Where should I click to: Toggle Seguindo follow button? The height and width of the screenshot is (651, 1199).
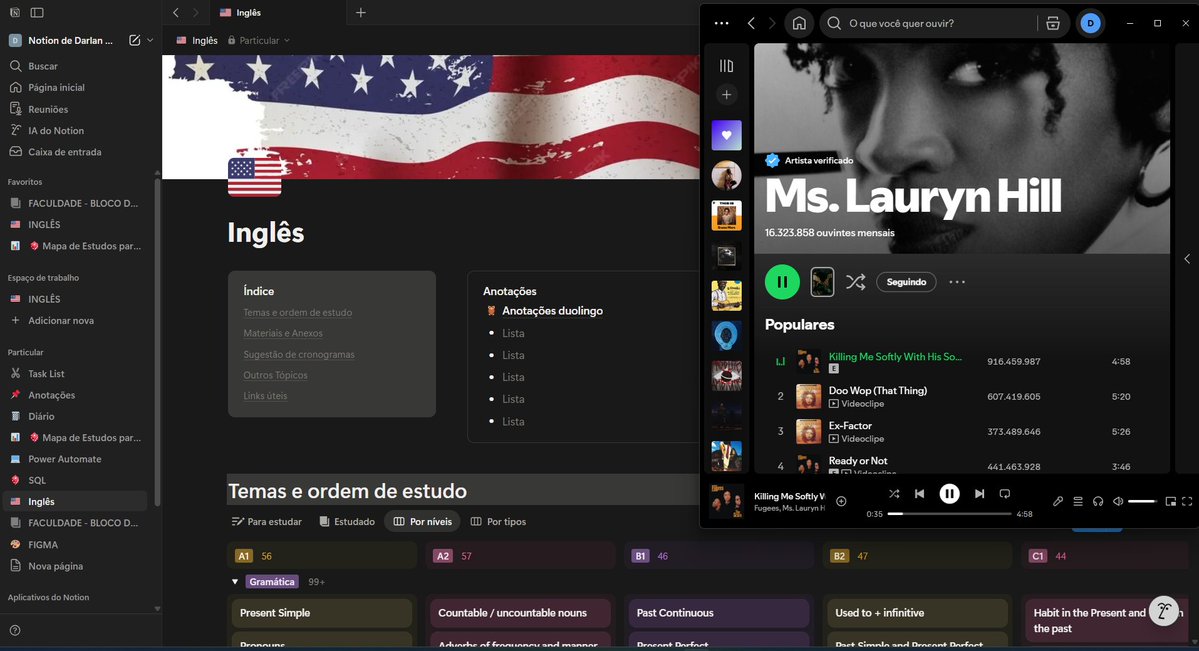pos(906,282)
